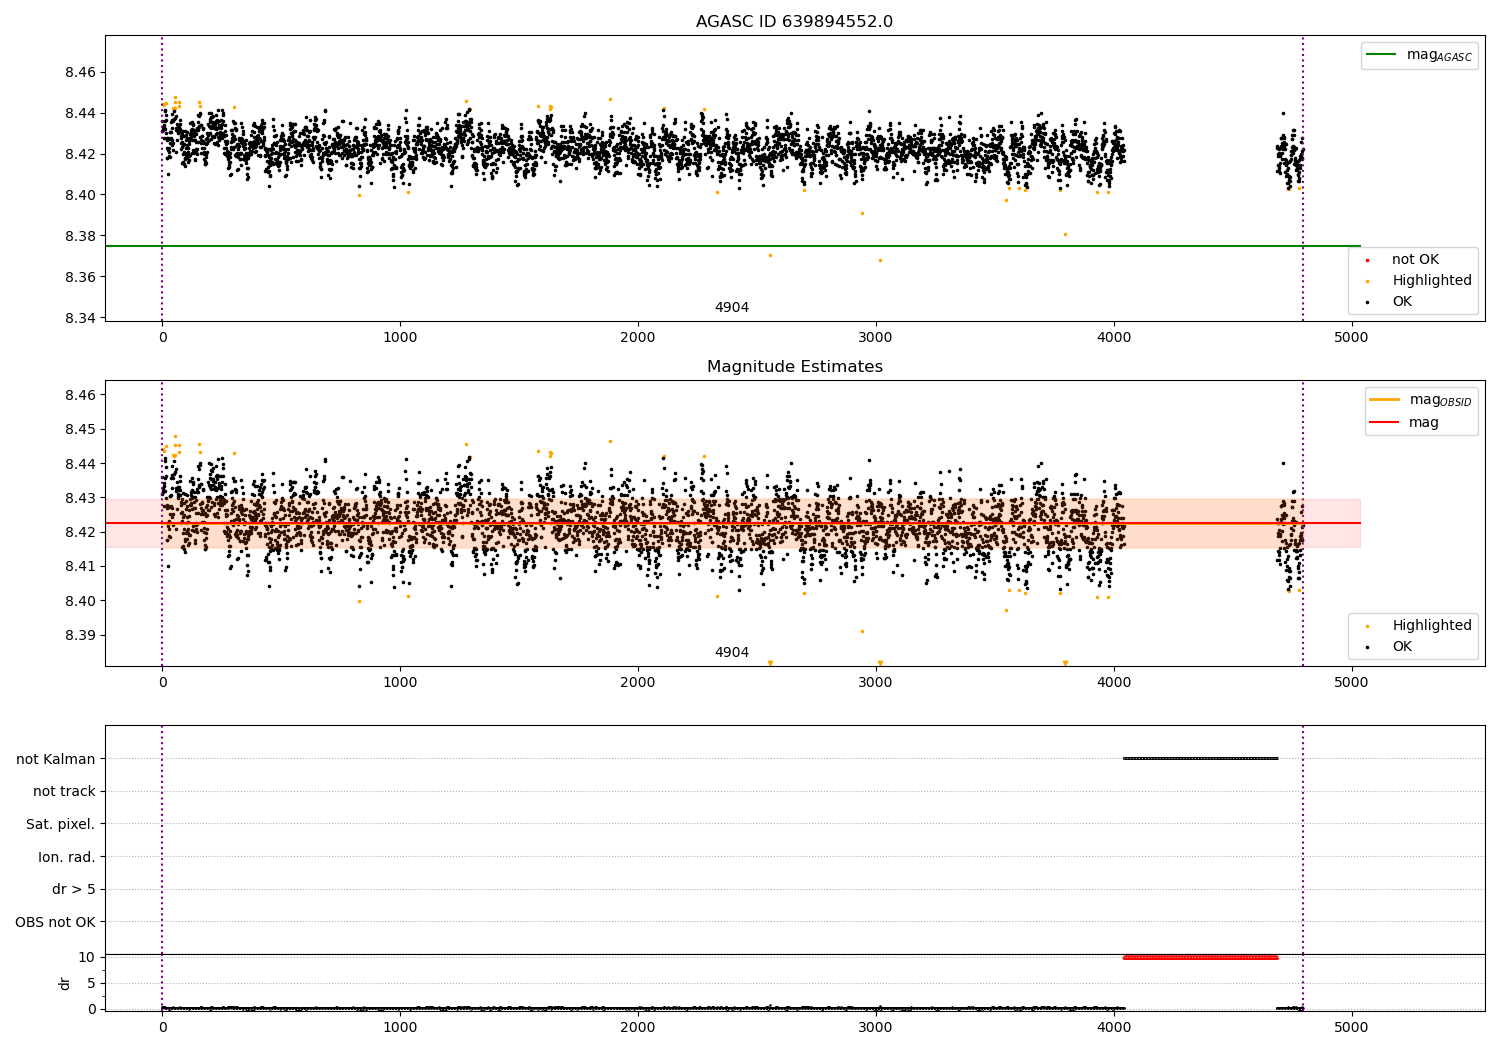Click the red "mag" legend entry

coord(1404,422)
